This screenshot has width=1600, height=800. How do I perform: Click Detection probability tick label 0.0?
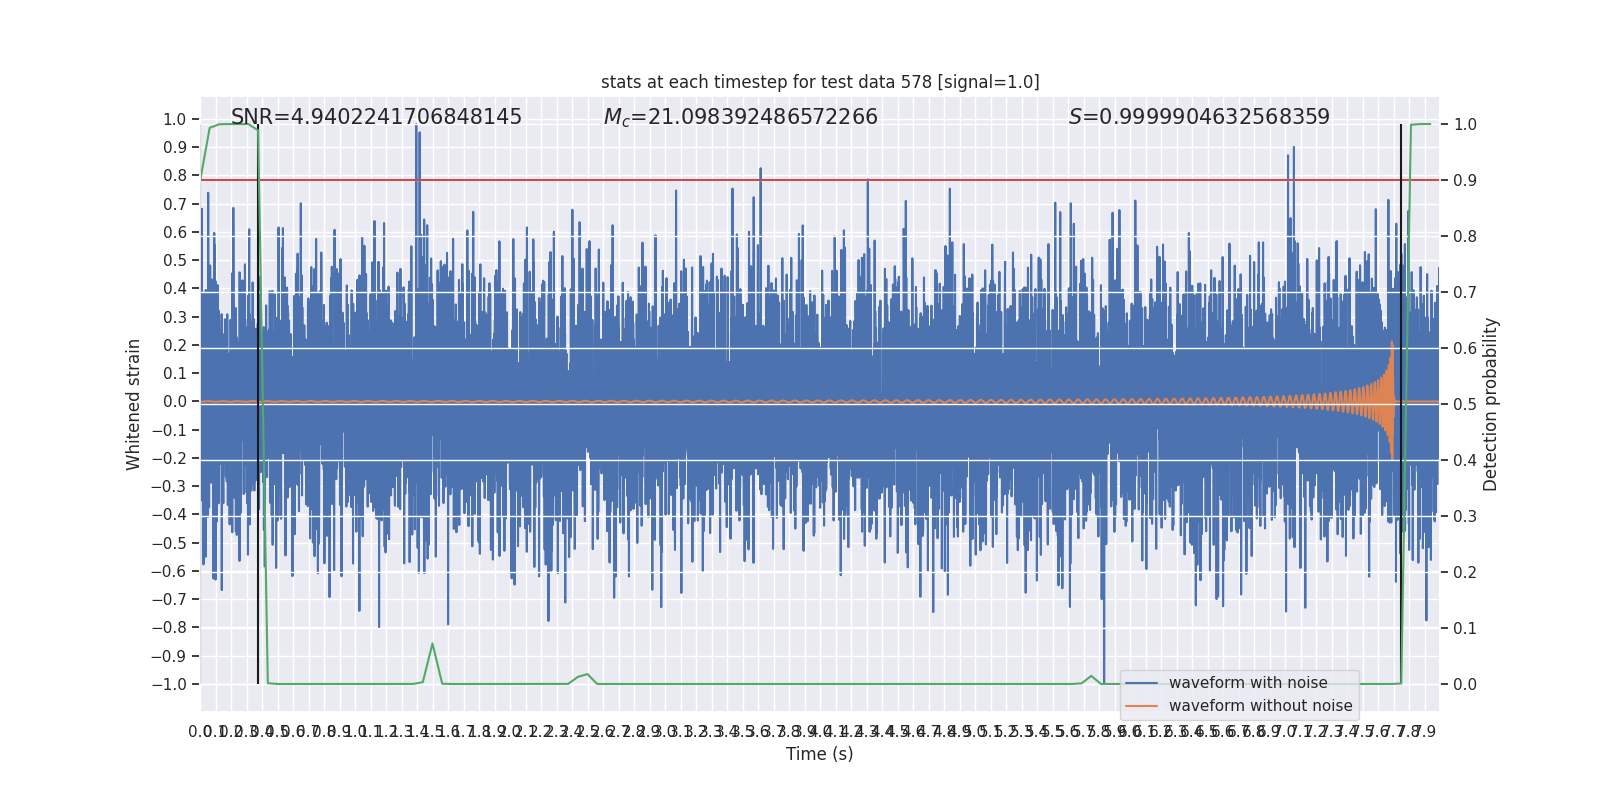click(1465, 684)
